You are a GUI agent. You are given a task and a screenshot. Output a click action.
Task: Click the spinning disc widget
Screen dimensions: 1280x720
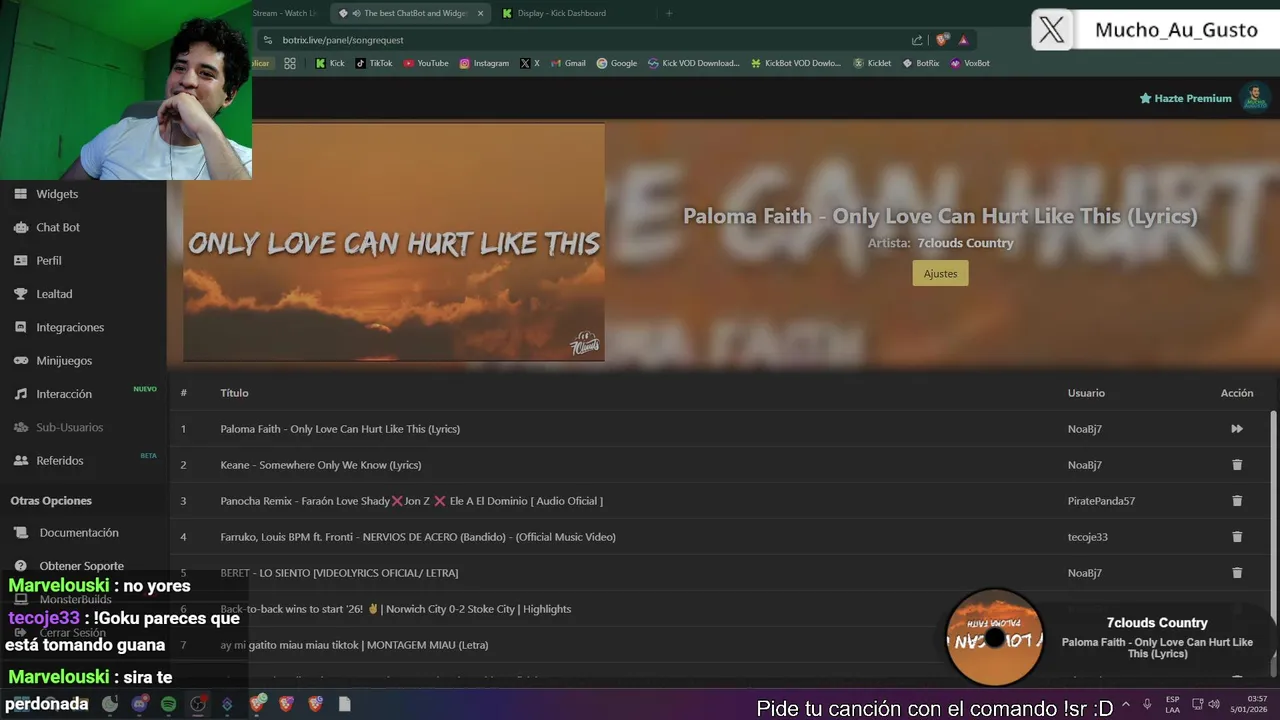click(994, 637)
